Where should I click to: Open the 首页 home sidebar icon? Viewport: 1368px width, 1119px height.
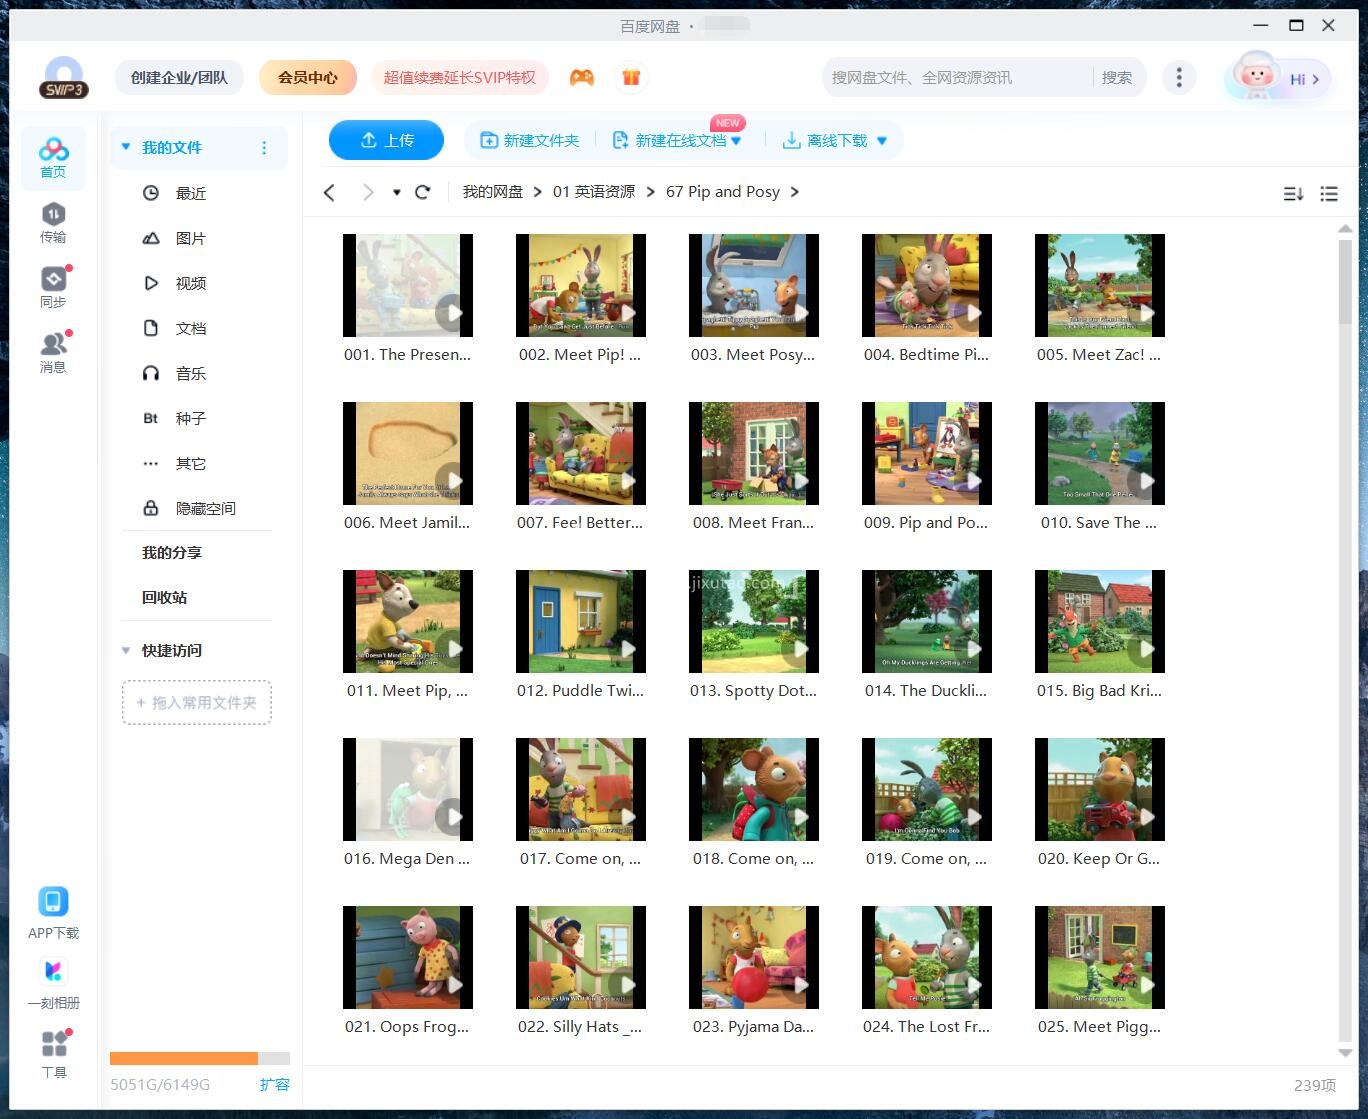click(53, 158)
